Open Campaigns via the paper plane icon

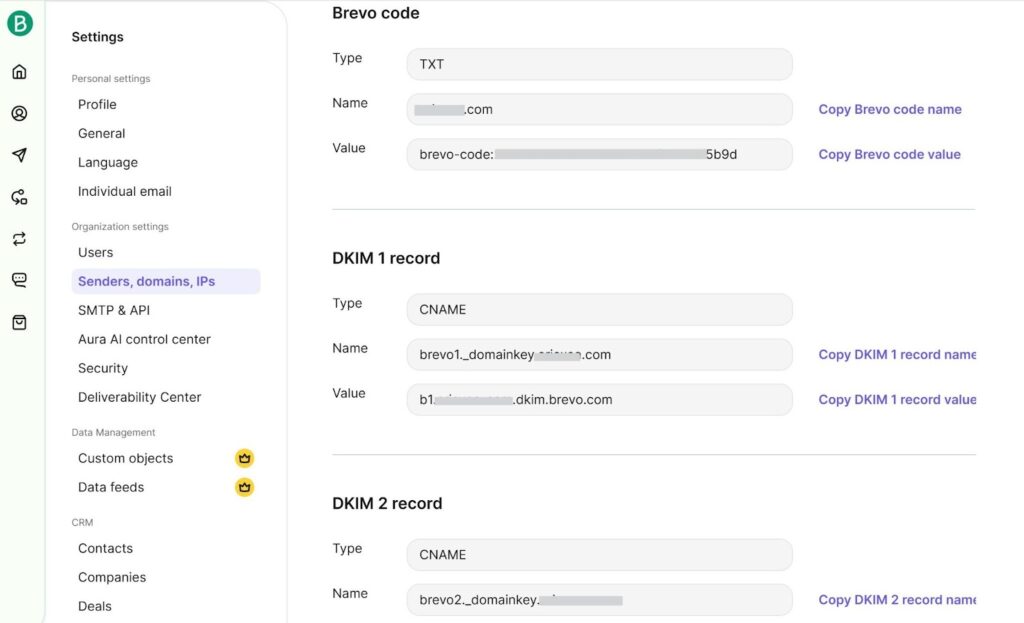click(x=19, y=155)
